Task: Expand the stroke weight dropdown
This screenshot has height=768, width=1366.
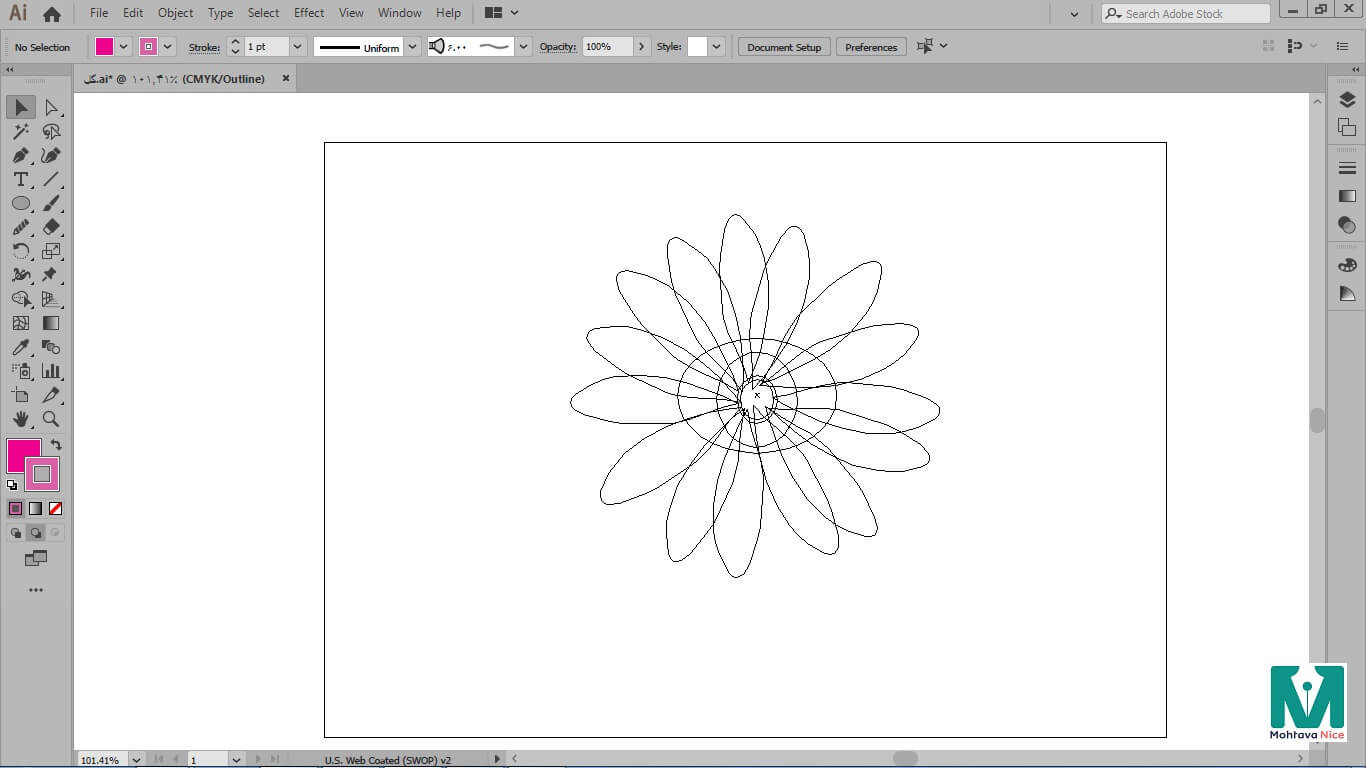Action: tap(297, 47)
